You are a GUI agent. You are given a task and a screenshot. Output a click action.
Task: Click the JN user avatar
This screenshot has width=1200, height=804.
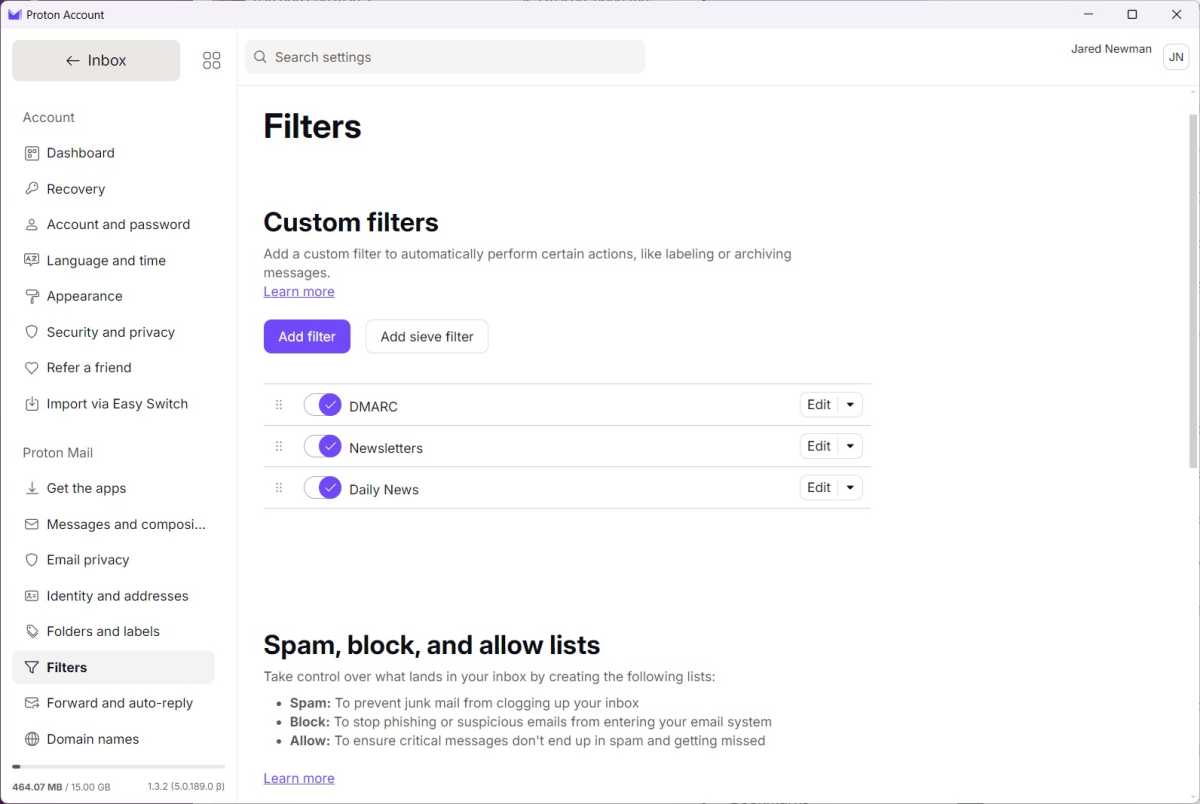1176,57
